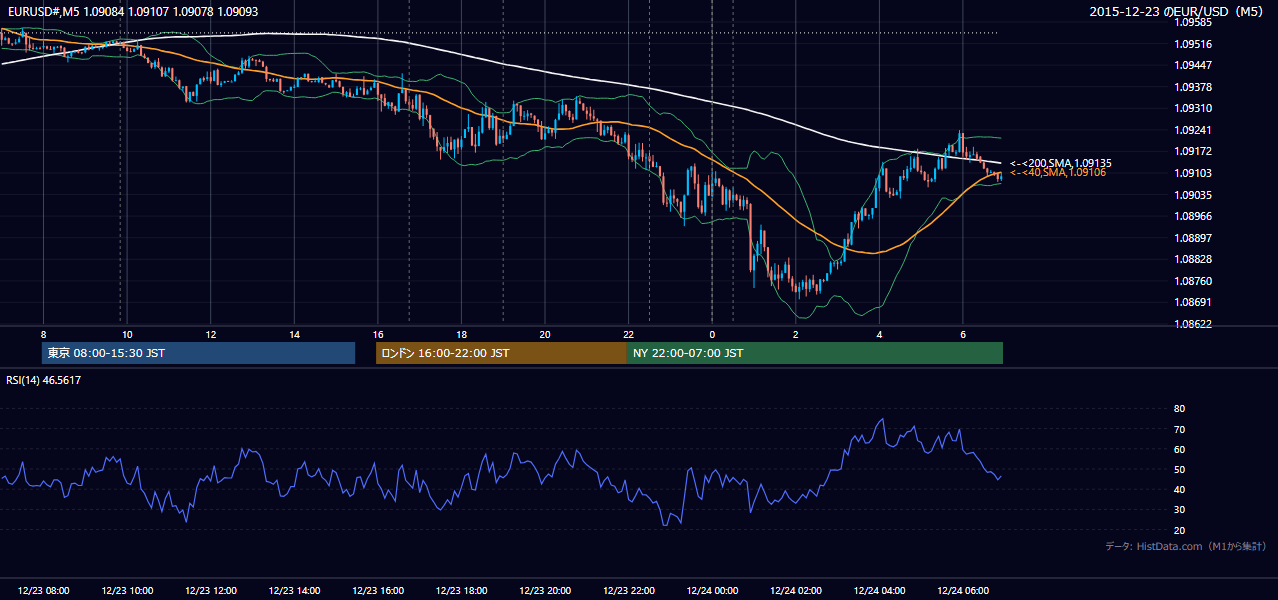Select the 12/24 06:00 bottom time label
The height and width of the screenshot is (600, 1278).
tap(962, 591)
